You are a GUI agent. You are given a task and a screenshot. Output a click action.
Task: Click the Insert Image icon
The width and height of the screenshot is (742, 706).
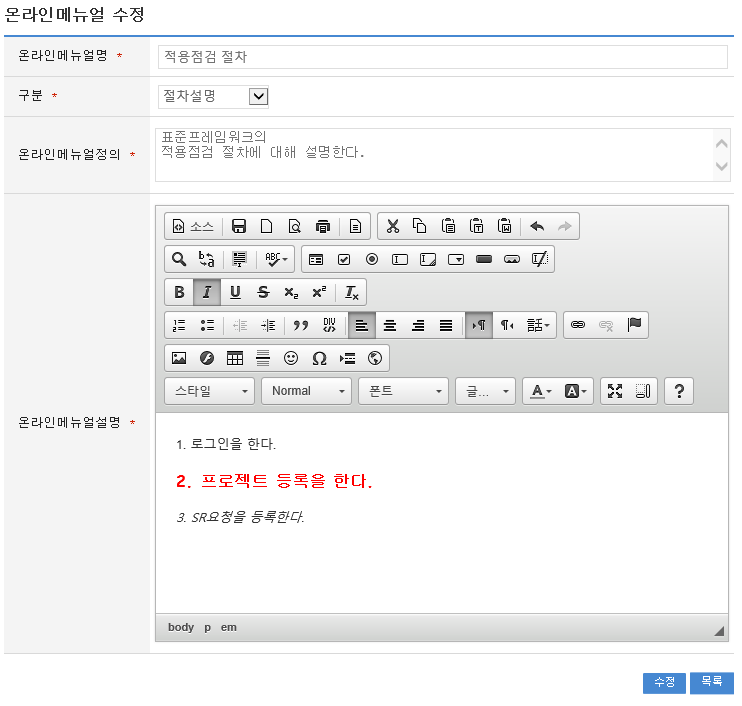179,358
